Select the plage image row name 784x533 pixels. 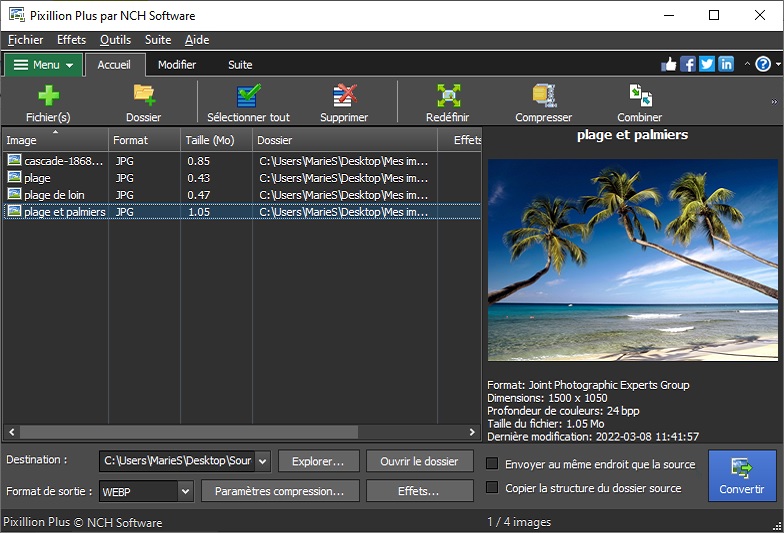pos(38,178)
